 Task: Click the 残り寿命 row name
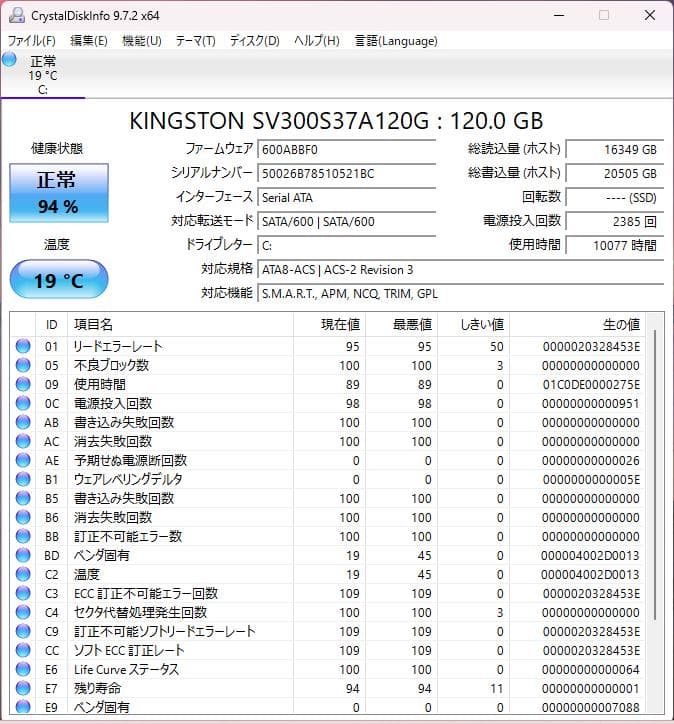click(x=97, y=688)
